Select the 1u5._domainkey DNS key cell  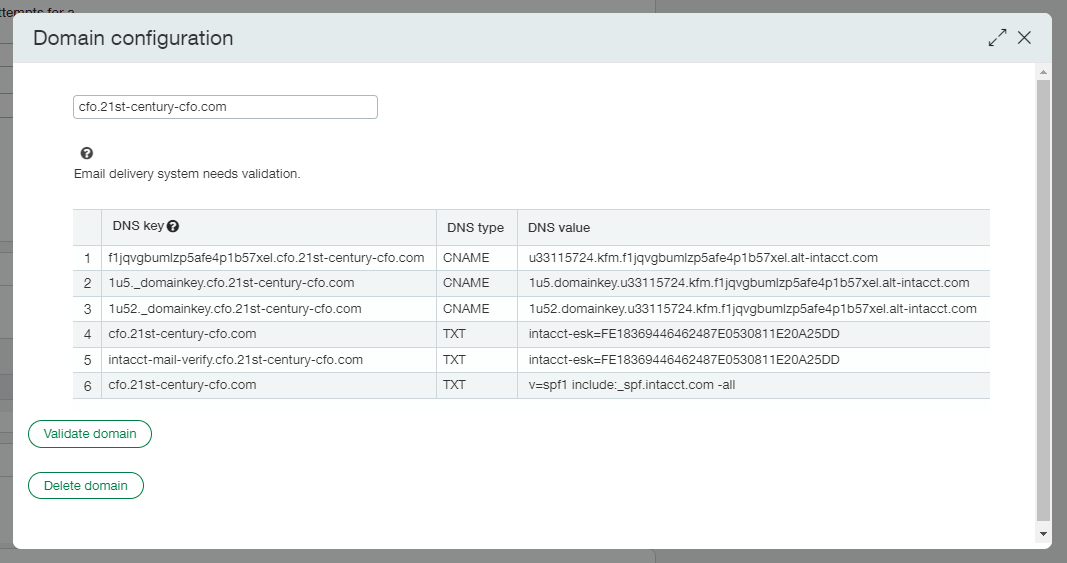(x=231, y=283)
